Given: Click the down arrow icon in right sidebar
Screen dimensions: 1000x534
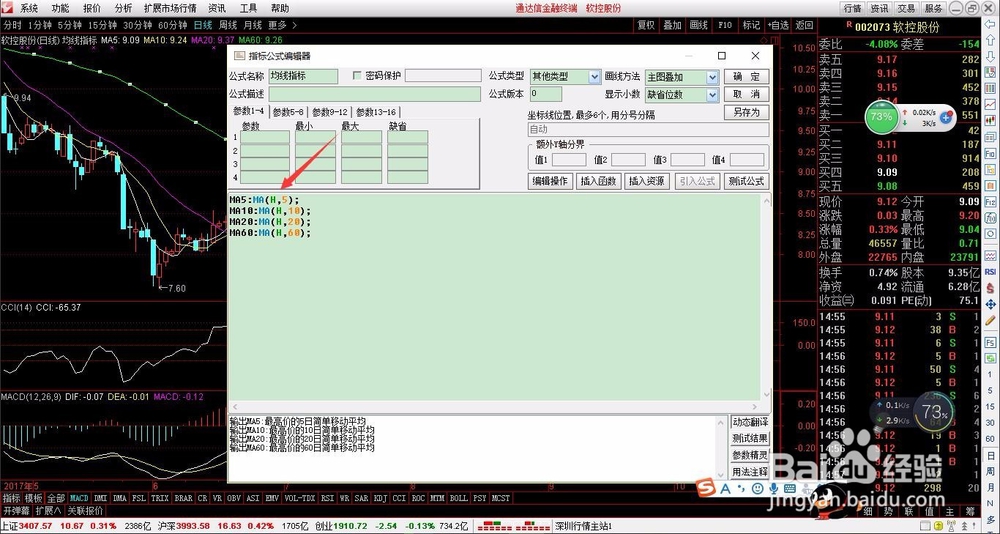Looking at the screenshot, I should 991,55.
